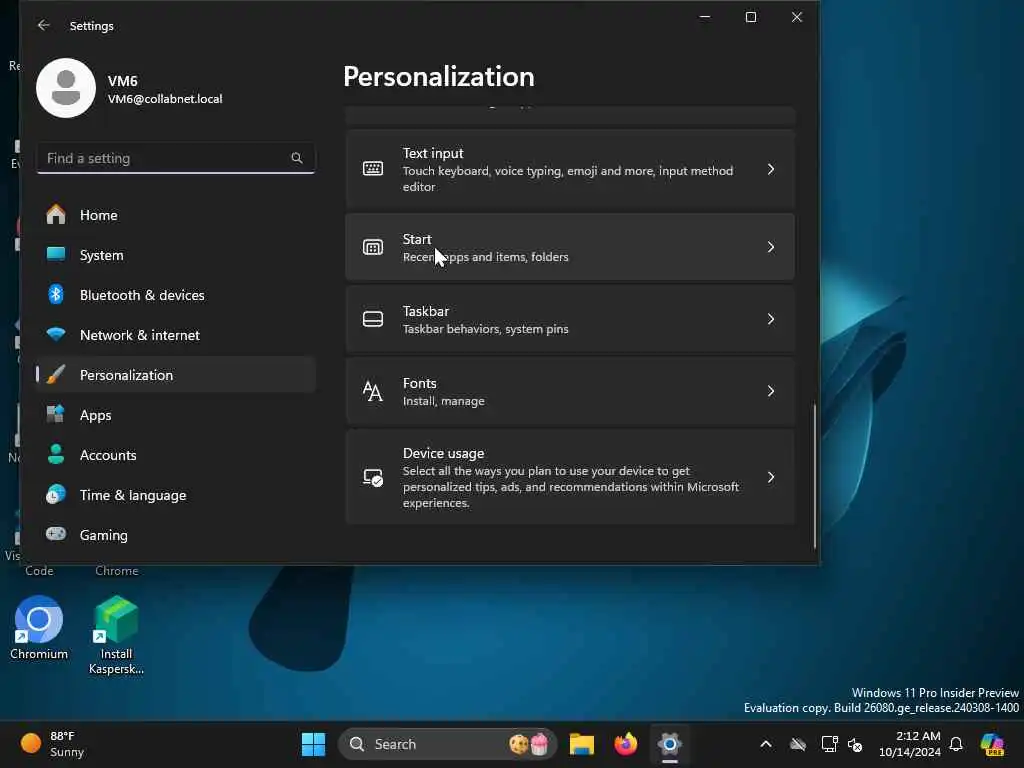Click the Bluetooth icon in sidebar
The width and height of the screenshot is (1024, 768).
pos(56,295)
